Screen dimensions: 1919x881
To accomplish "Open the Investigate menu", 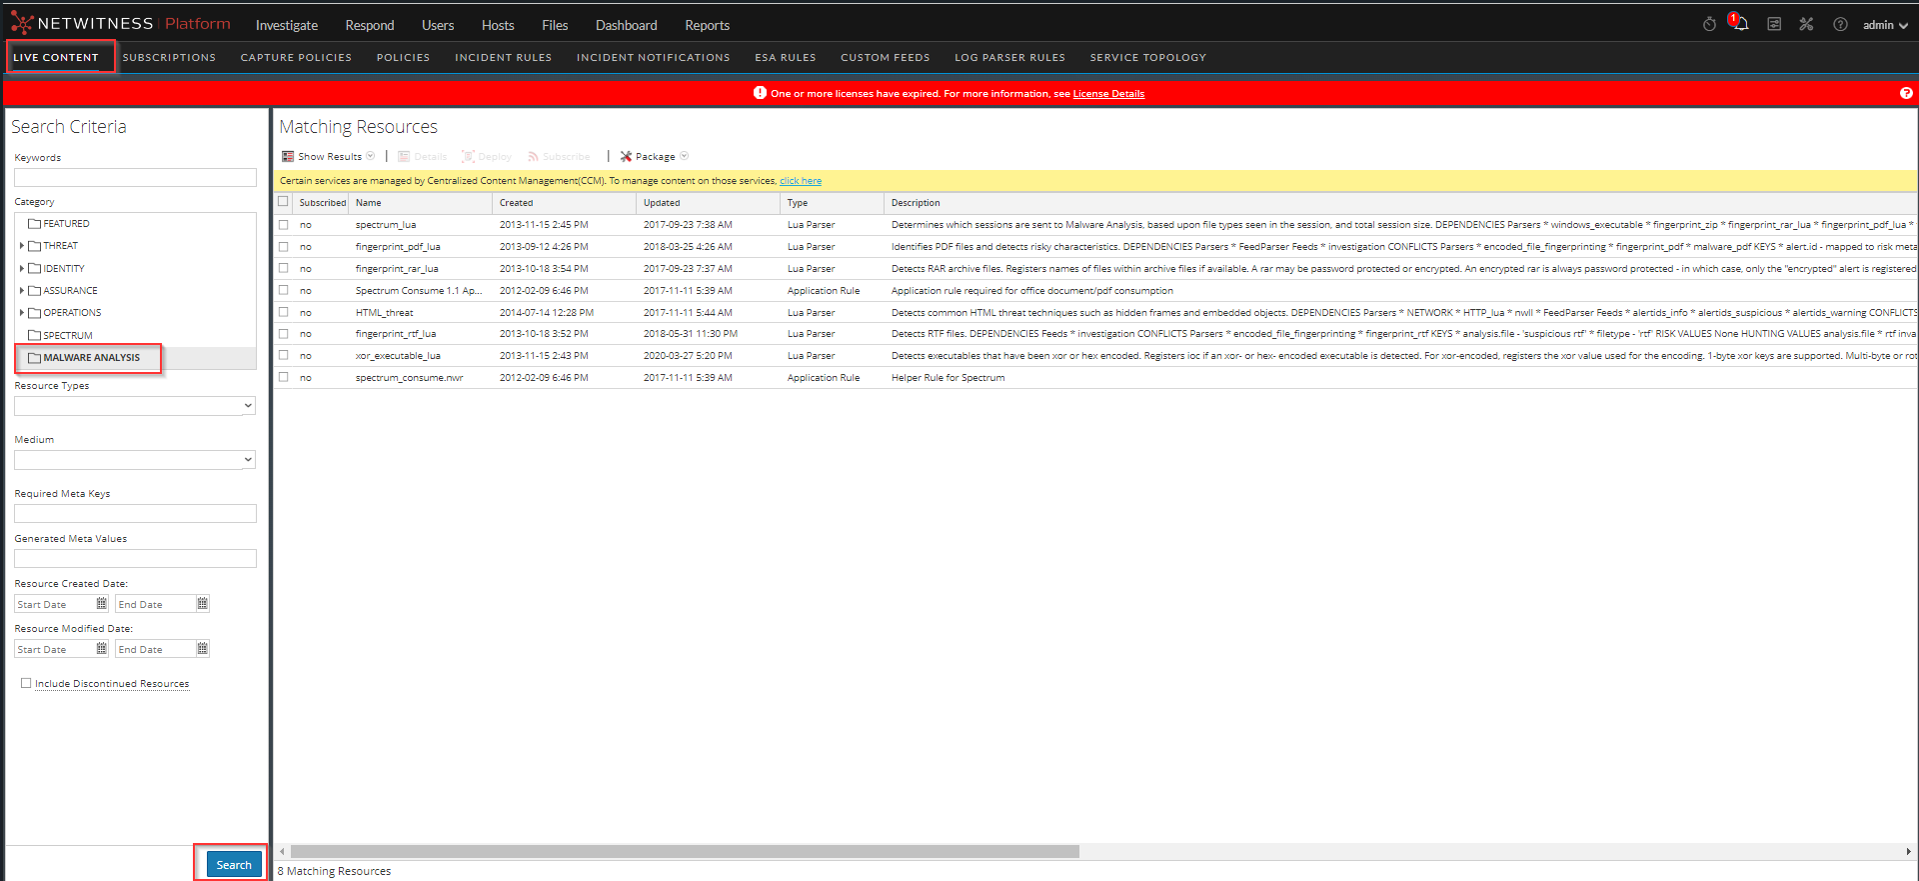I will point(287,25).
